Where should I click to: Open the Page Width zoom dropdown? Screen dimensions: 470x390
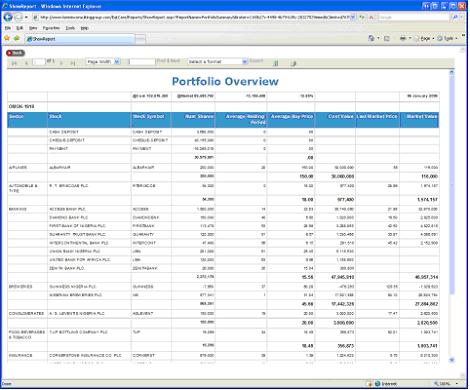[x=103, y=62]
